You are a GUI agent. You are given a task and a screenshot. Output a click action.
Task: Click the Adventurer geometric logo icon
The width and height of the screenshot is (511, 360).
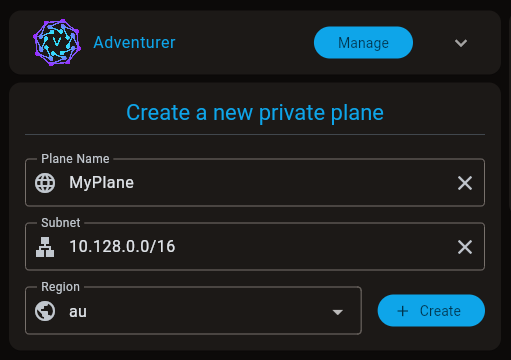(x=57, y=42)
